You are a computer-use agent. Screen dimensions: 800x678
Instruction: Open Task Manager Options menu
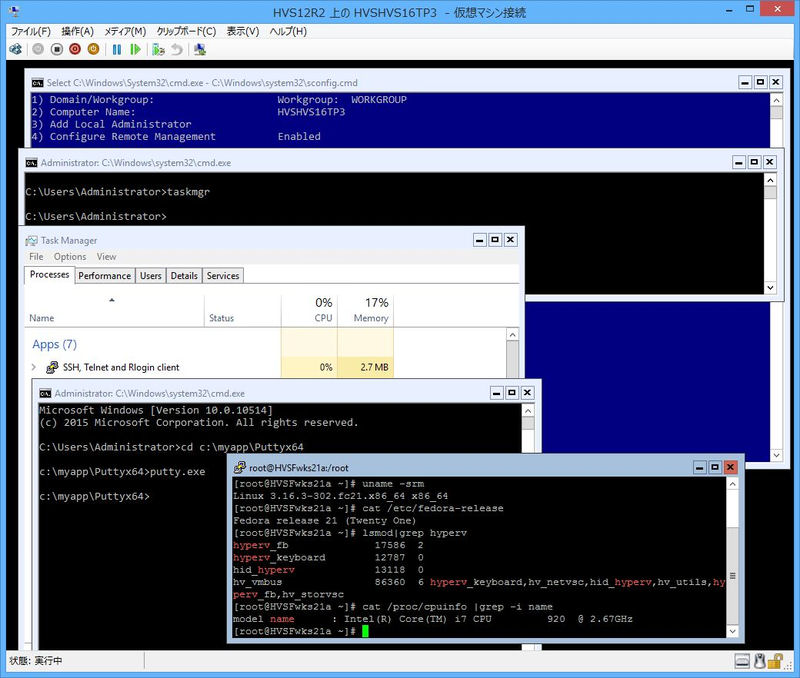70,257
